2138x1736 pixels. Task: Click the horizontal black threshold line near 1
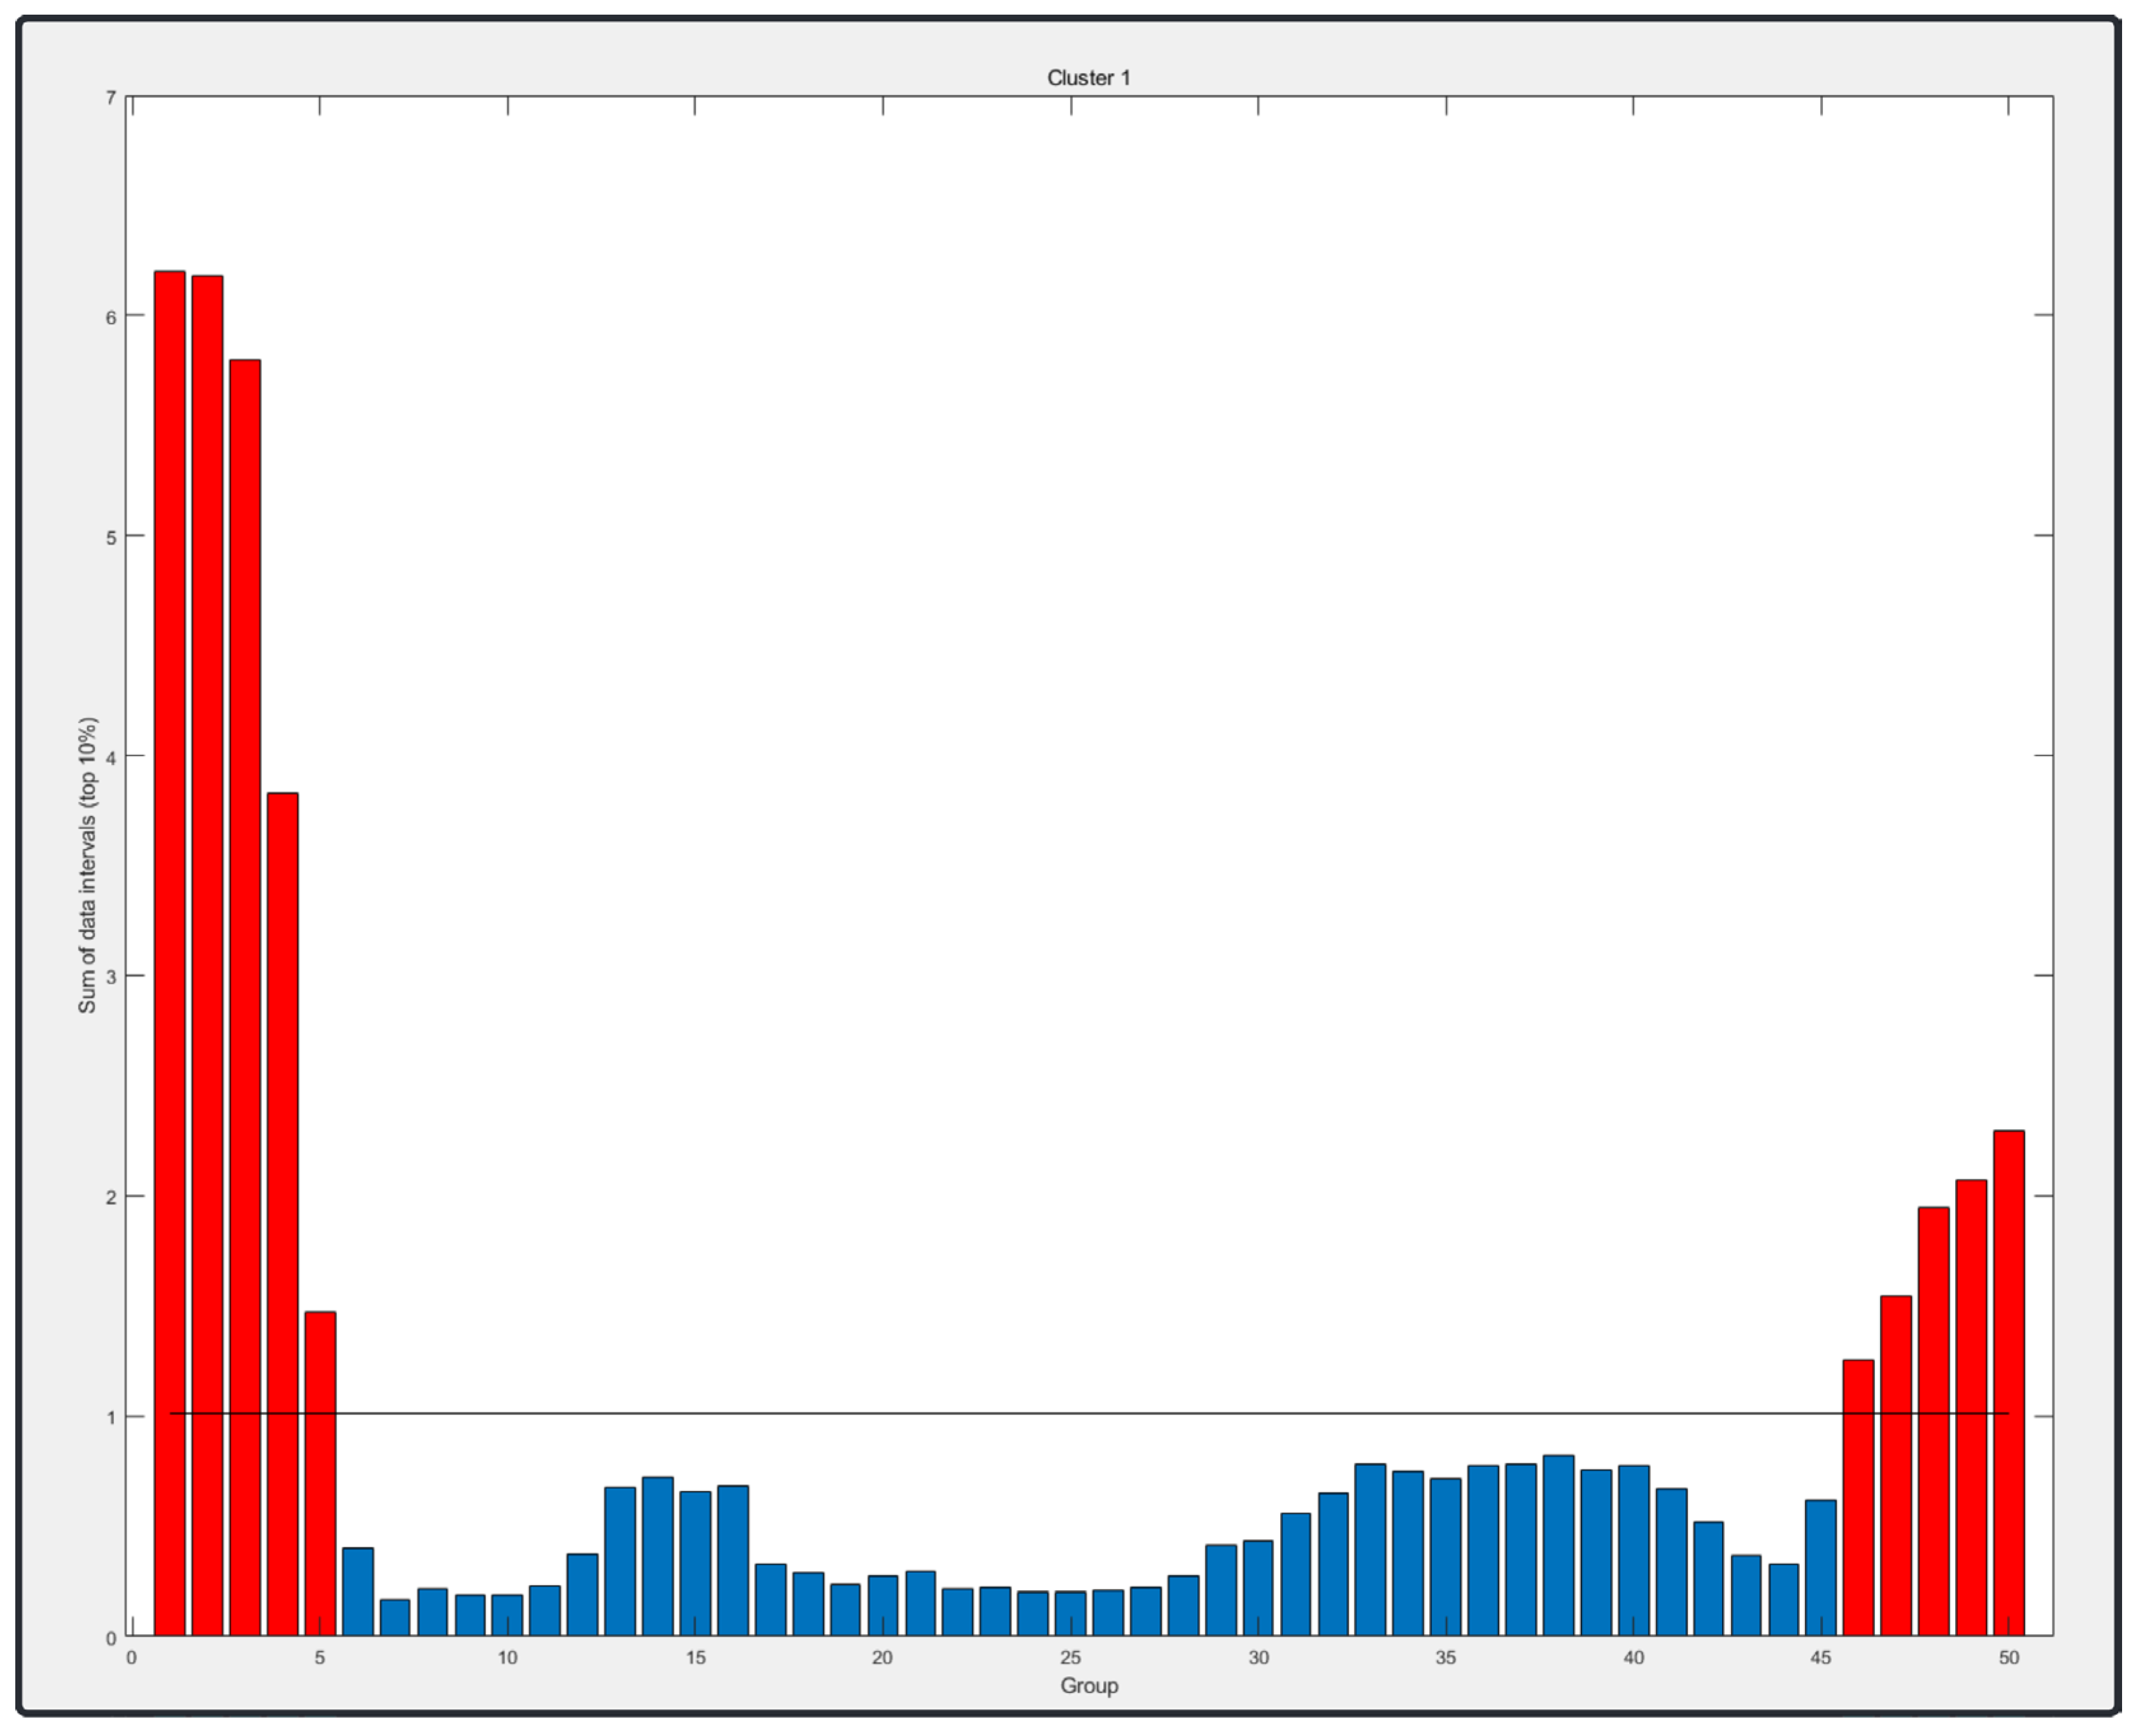click(x=1000, y=1413)
